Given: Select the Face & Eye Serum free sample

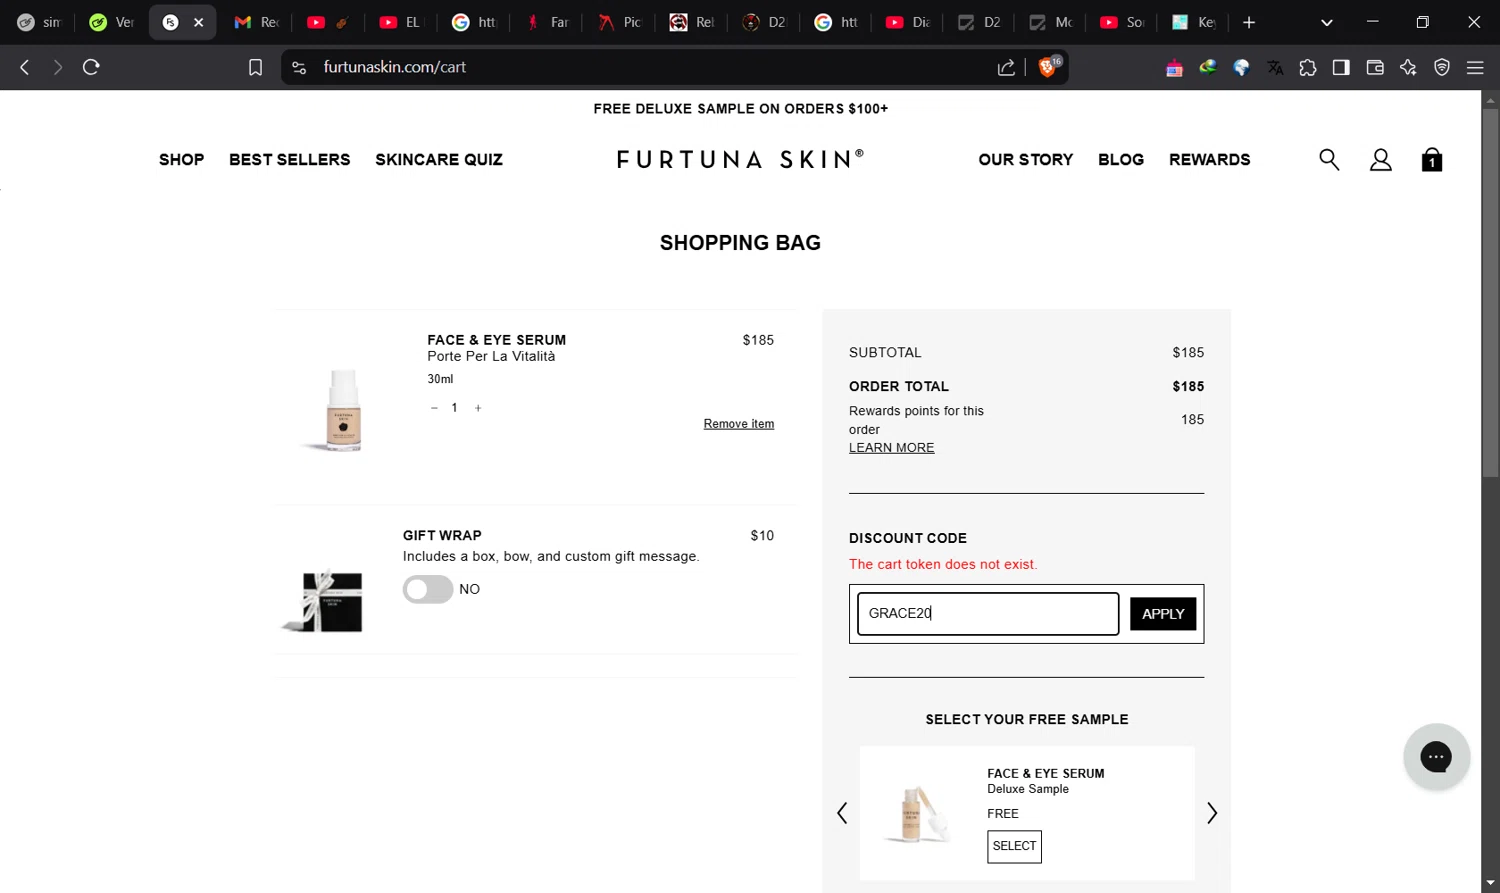Looking at the screenshot, I should (1014, 846).
